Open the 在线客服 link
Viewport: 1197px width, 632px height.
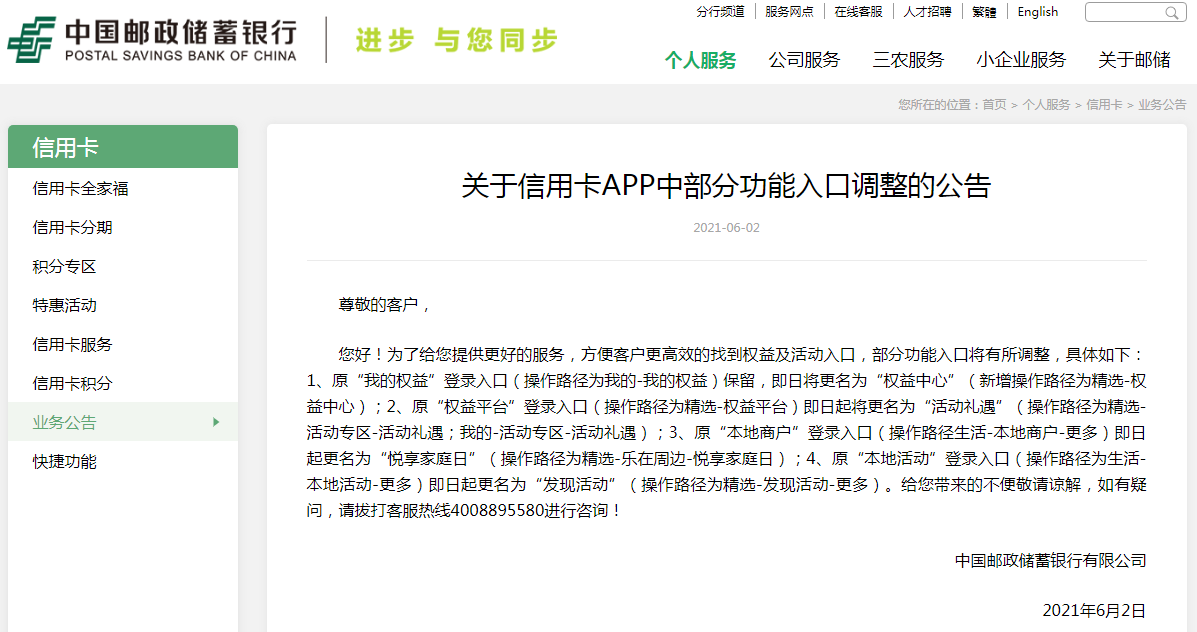[x=858, y=12]
